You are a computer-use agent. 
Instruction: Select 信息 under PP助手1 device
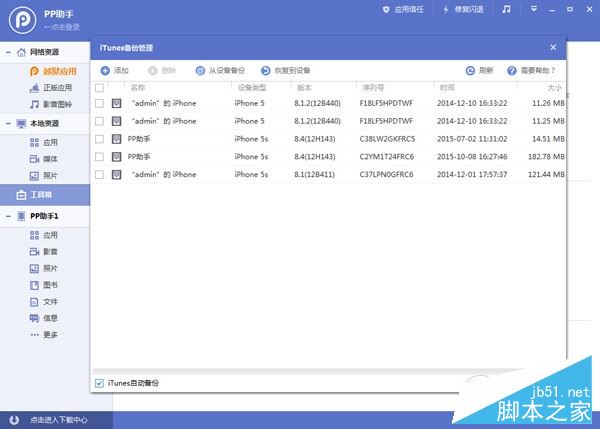click(x=44, y=318)
